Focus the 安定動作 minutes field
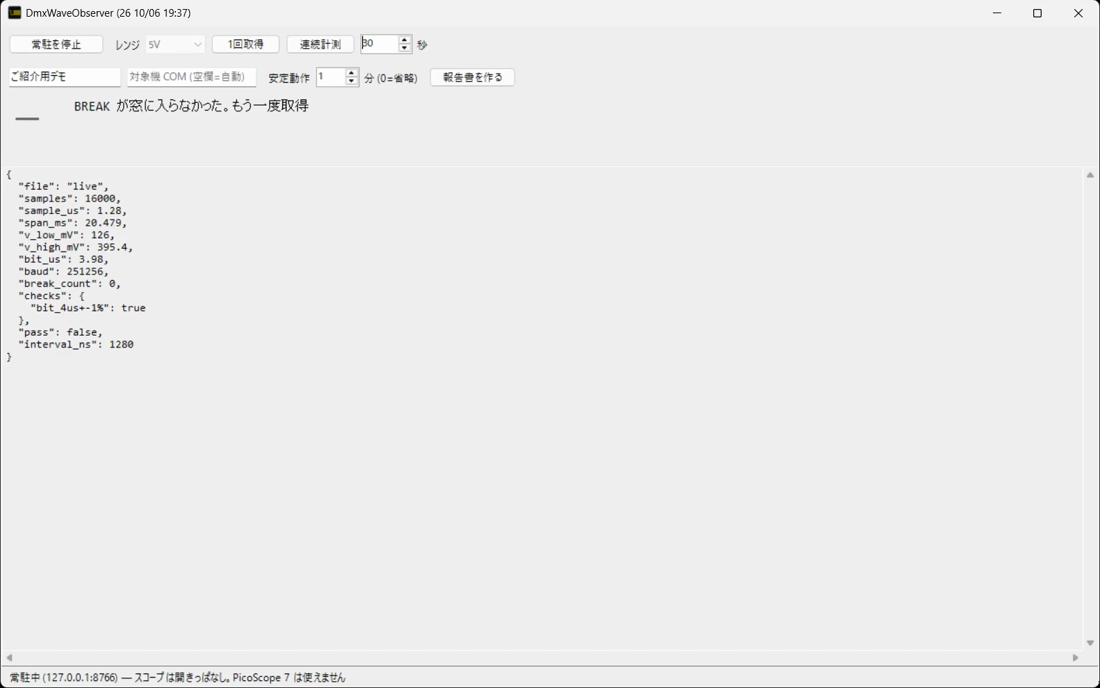 click(330, 76)
